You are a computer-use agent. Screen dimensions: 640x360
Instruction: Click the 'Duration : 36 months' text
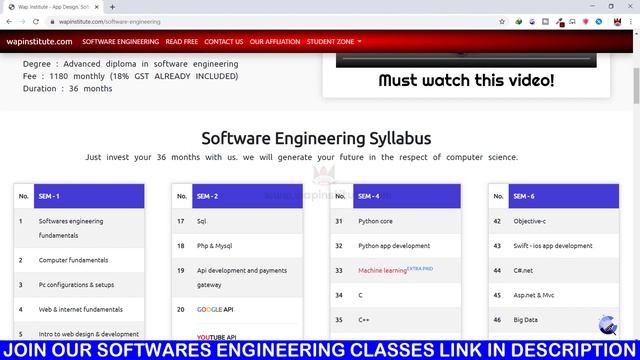click(x=67, y=89)
